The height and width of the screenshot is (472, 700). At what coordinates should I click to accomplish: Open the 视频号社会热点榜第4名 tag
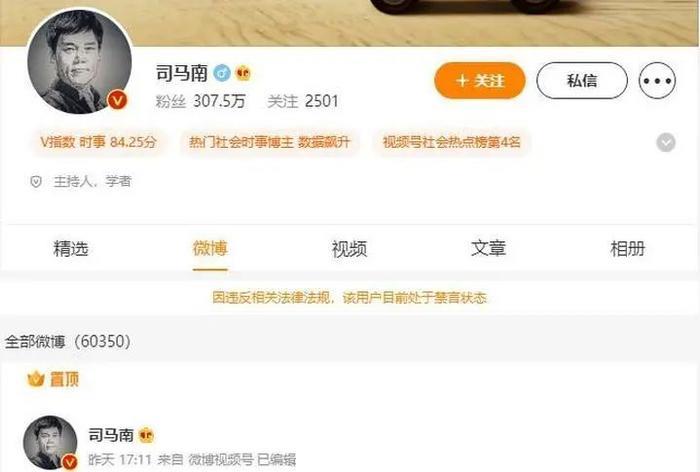(451, 142)
